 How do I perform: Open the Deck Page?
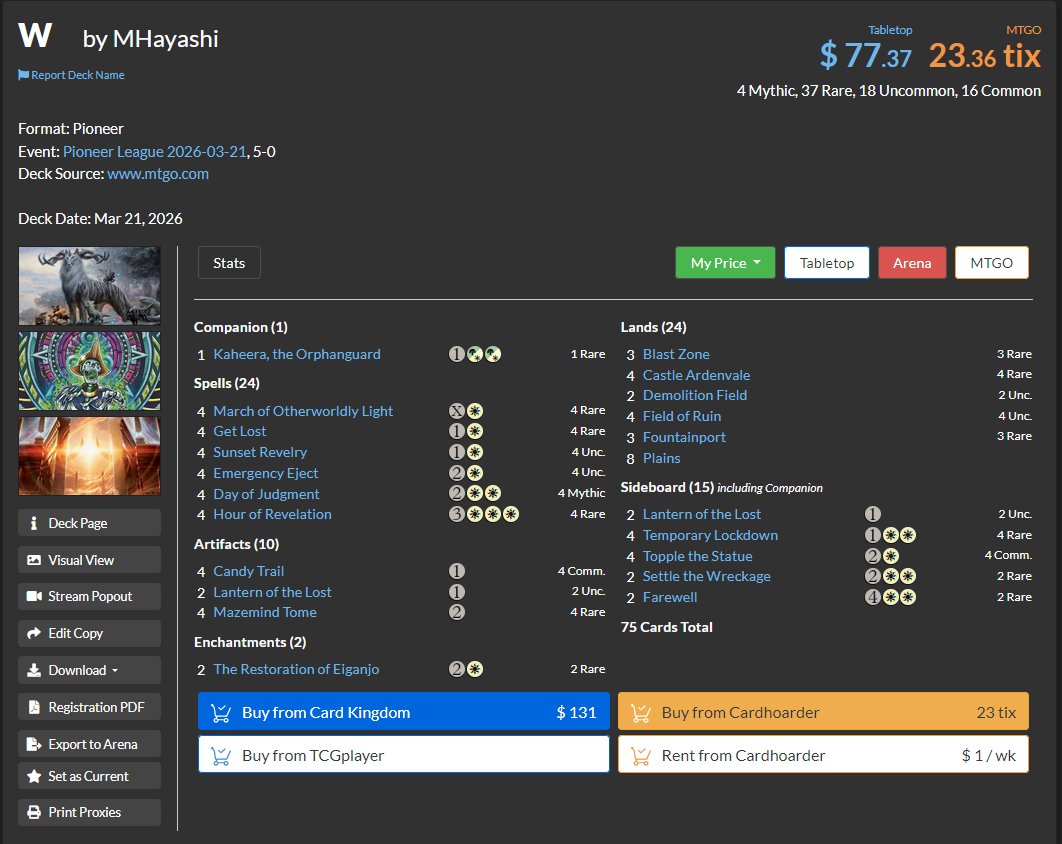click(89, 523)
